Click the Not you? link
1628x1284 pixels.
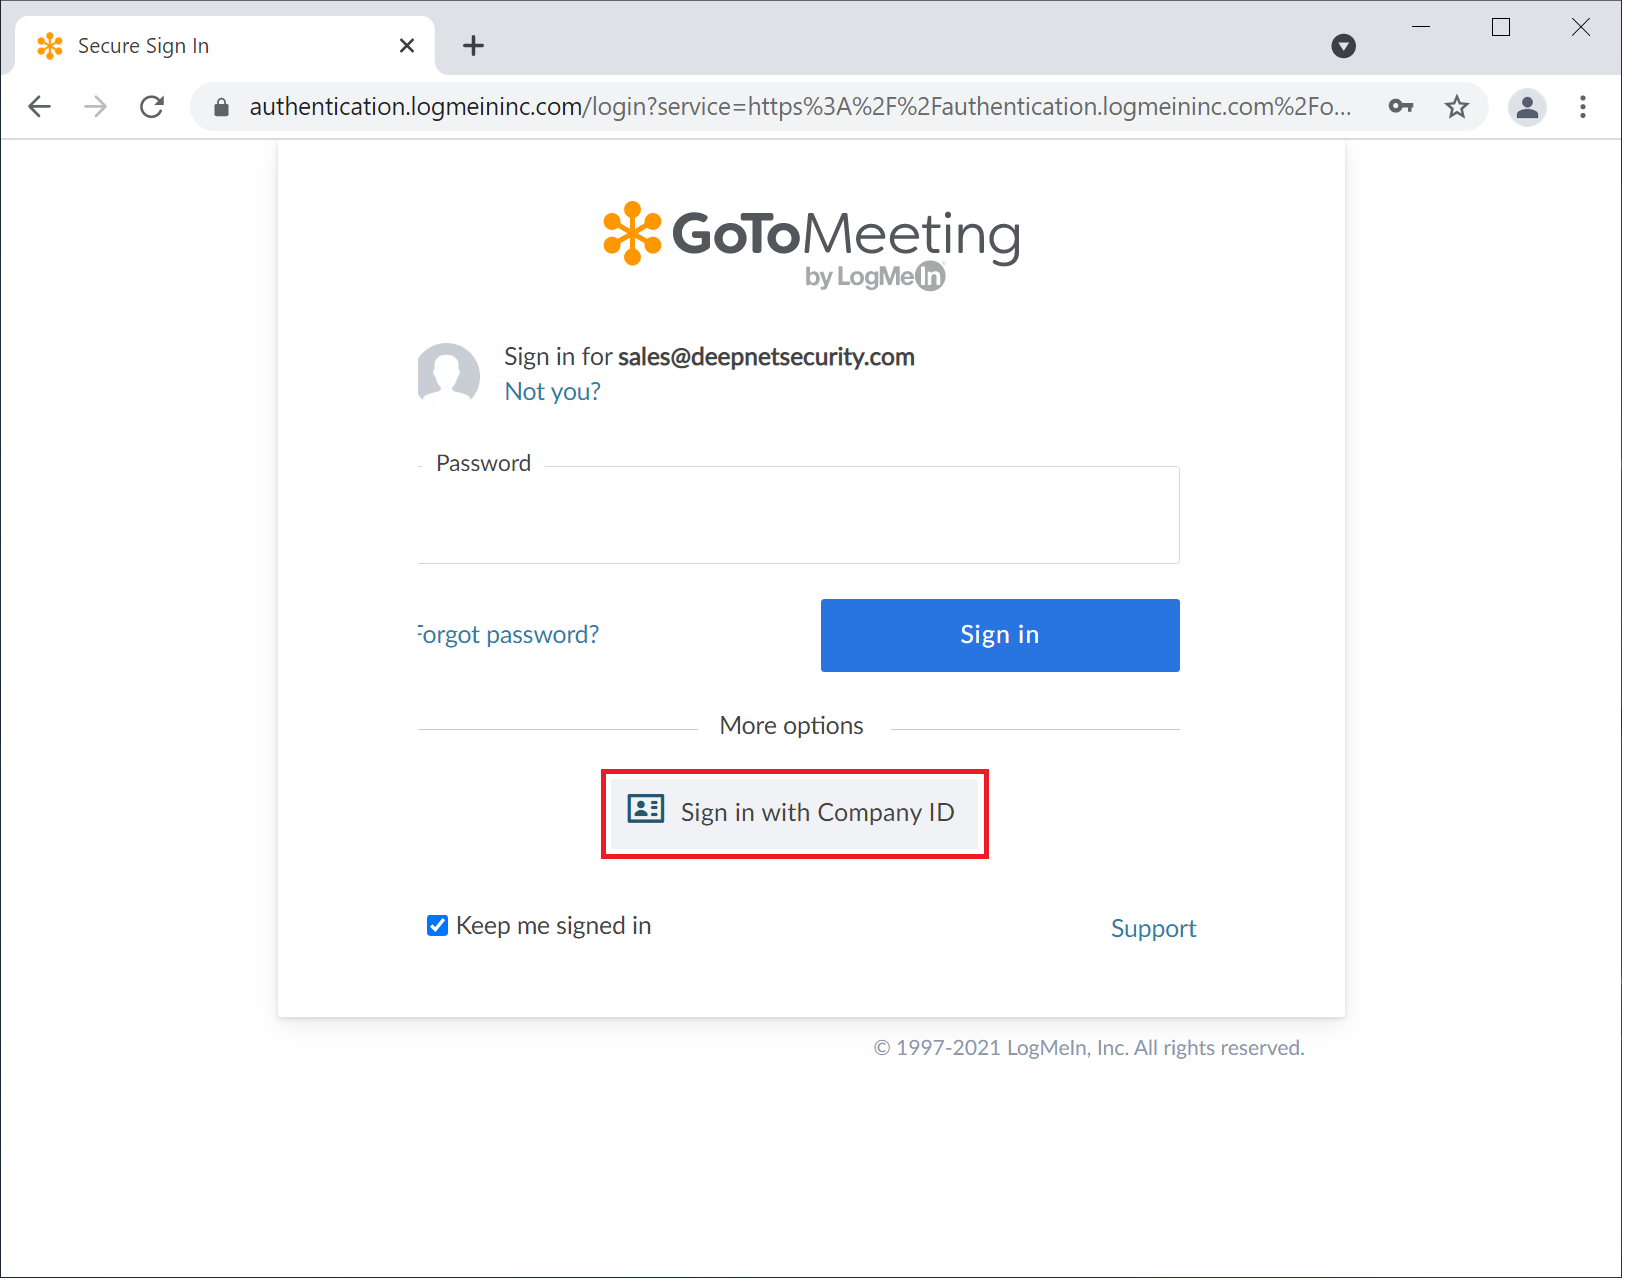click(552, 392)
